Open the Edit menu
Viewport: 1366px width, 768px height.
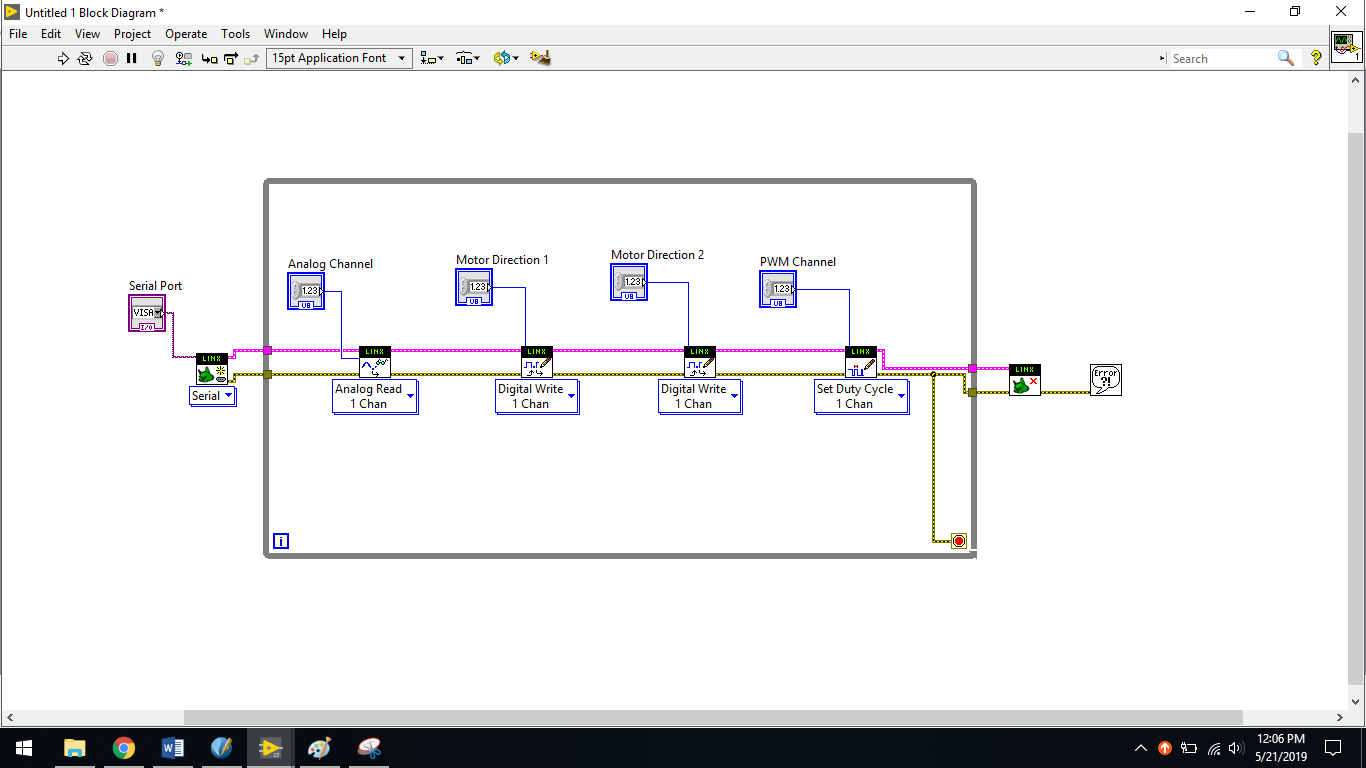click(x=51, y=33)
